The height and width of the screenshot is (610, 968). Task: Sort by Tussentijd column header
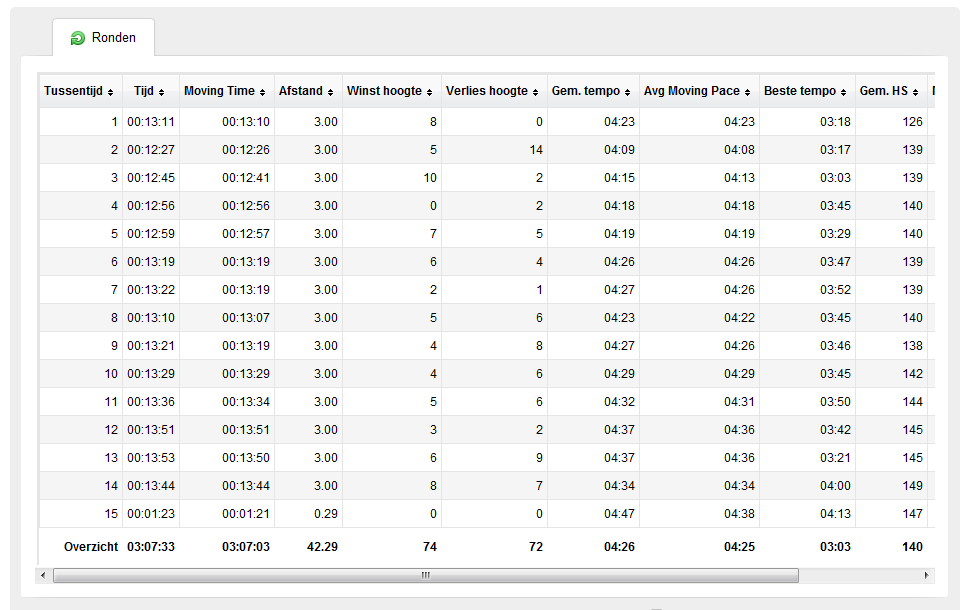pos(80,91)
